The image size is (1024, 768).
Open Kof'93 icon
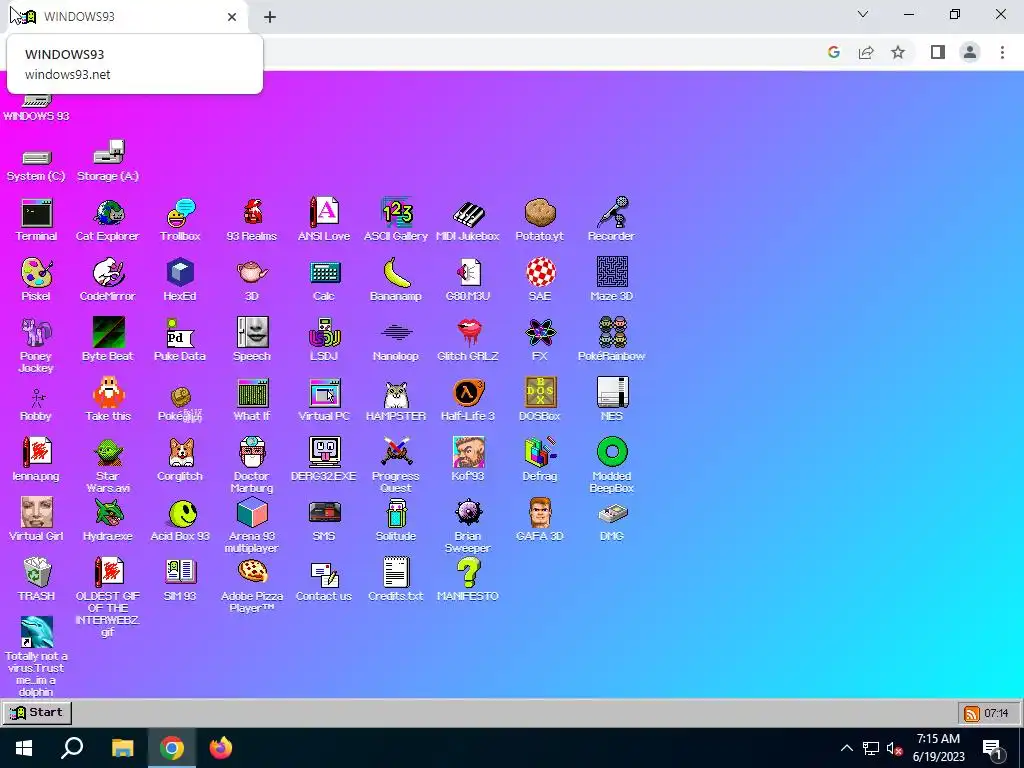[468, 453]
